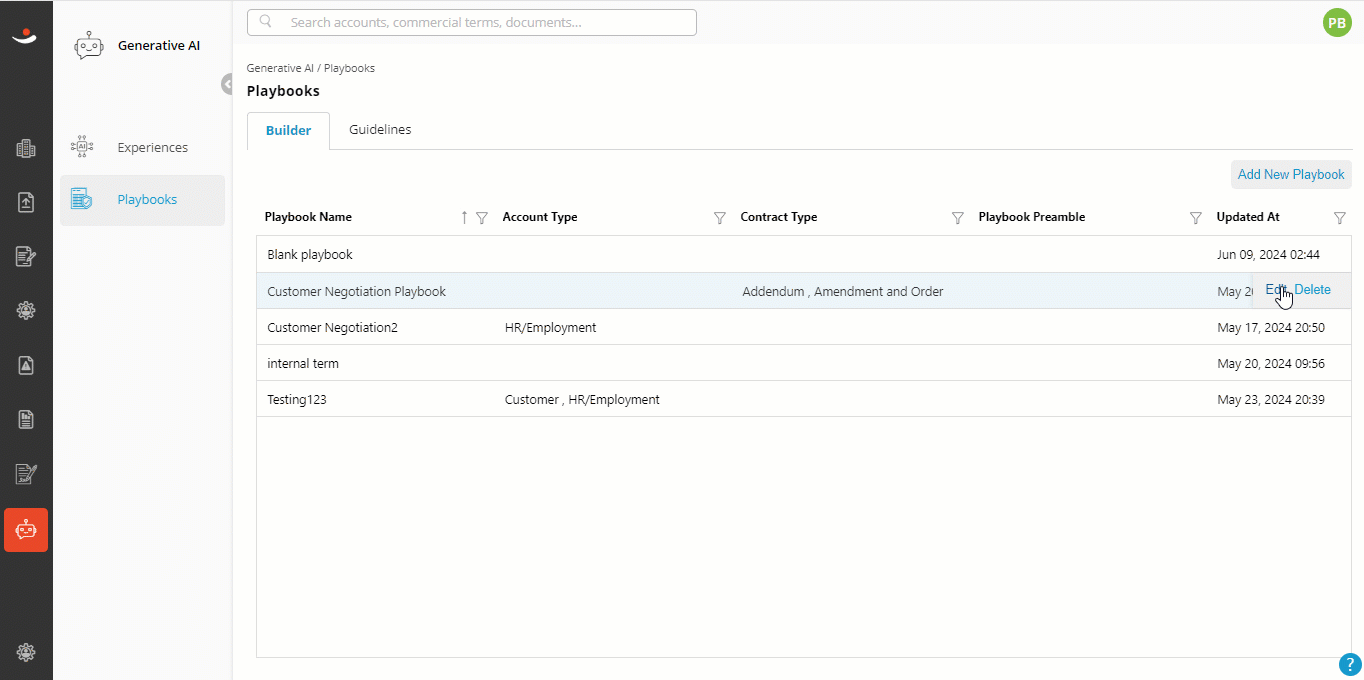Click the Playbook Name column header
This screenshot has width=1364, height=680.
pos(308,217)
